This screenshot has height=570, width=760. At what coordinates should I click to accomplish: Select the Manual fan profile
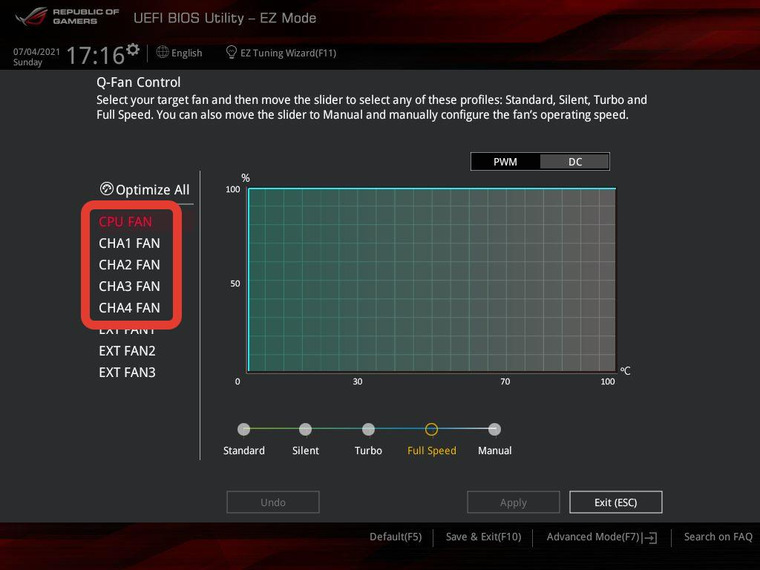pos(494,429)
